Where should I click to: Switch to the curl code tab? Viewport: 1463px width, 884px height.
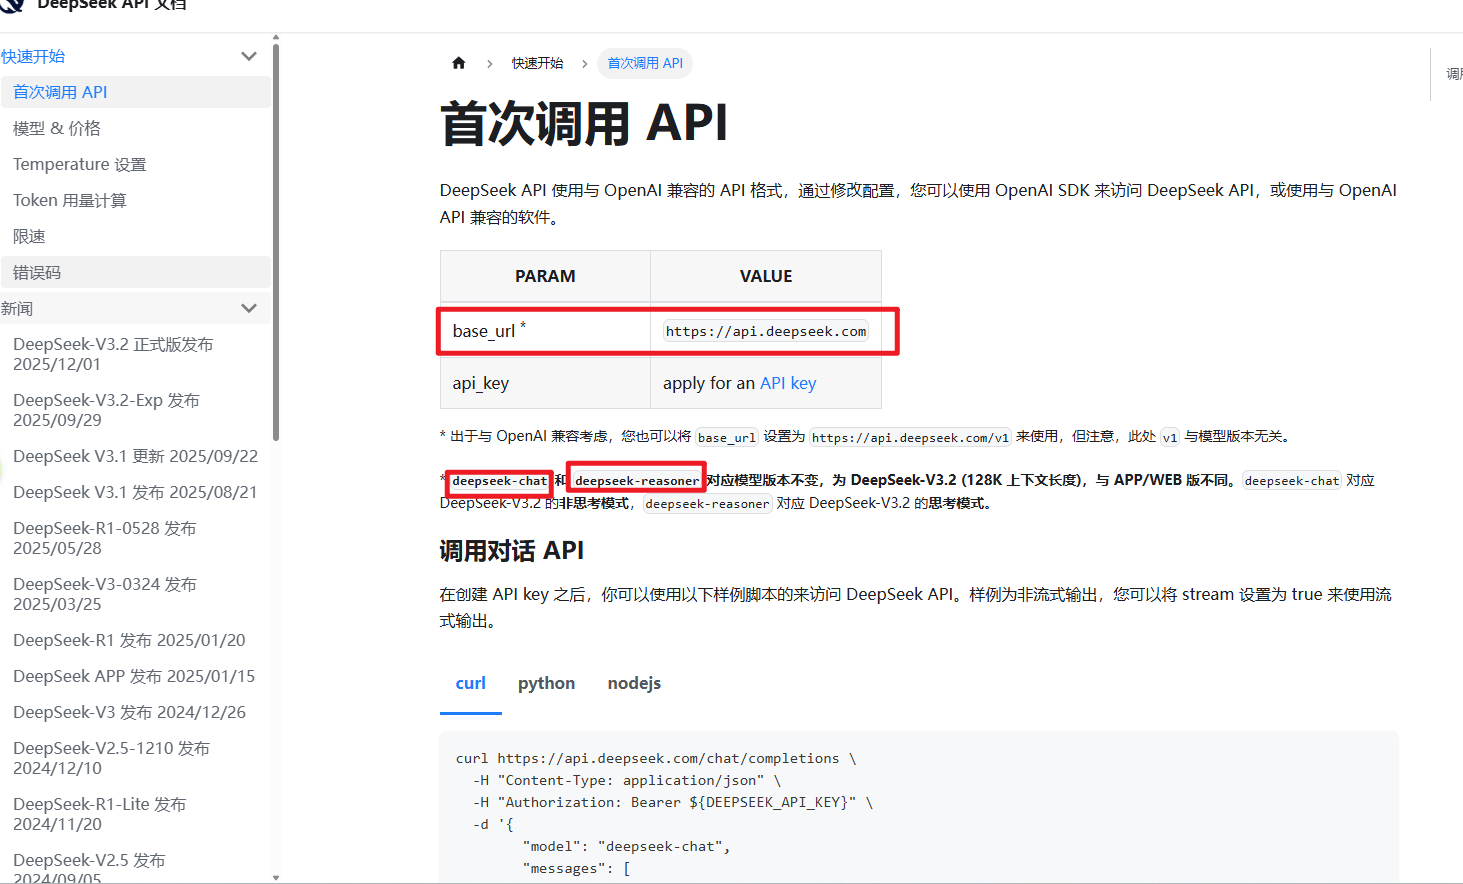click(x=471, y=683)
